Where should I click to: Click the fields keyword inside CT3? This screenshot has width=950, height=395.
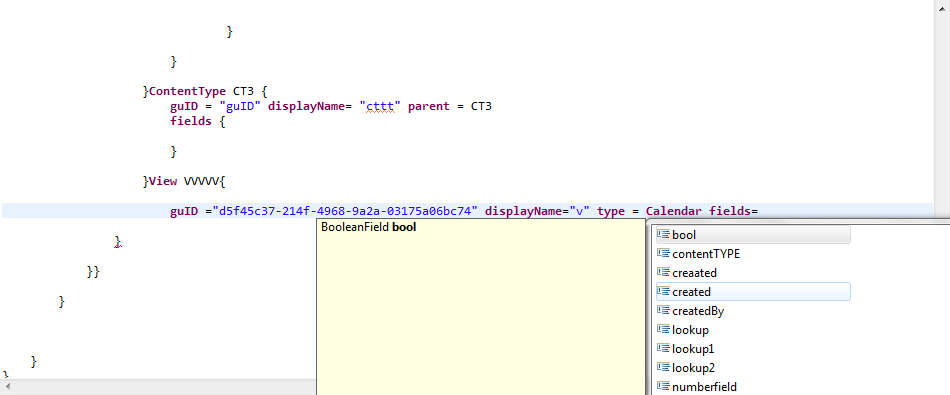tap(191, 121)
